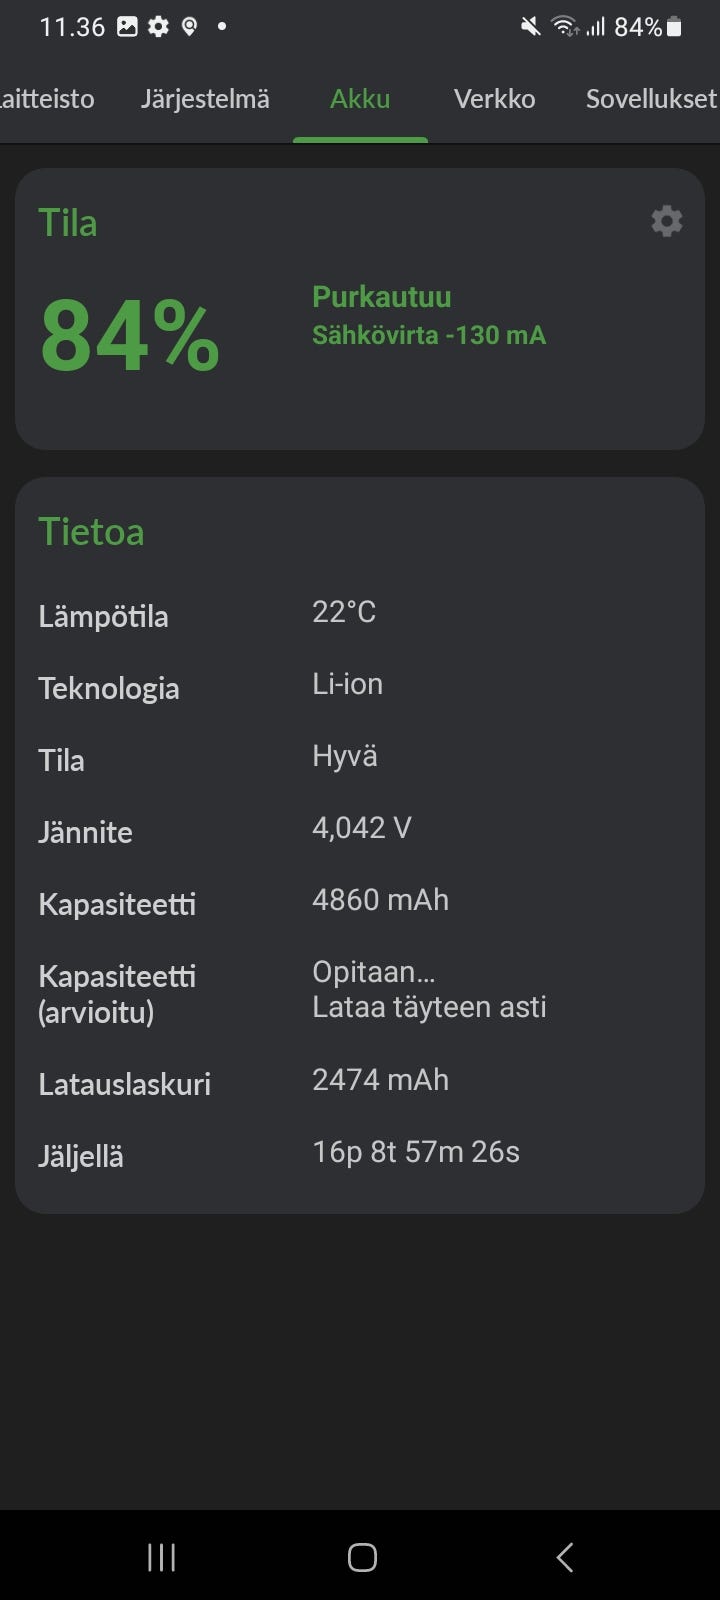Tap the Jäljellä remaining time value
The image size is (720, 1600).
pos(416,1152)
